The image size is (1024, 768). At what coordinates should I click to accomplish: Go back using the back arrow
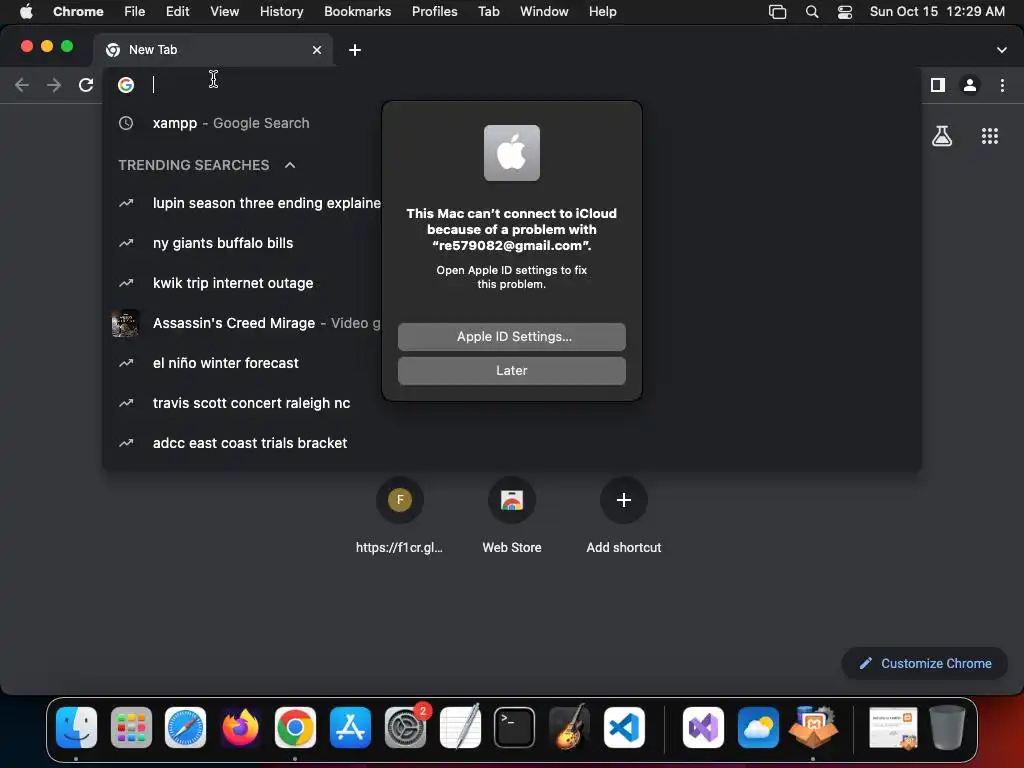coord(22,85)
